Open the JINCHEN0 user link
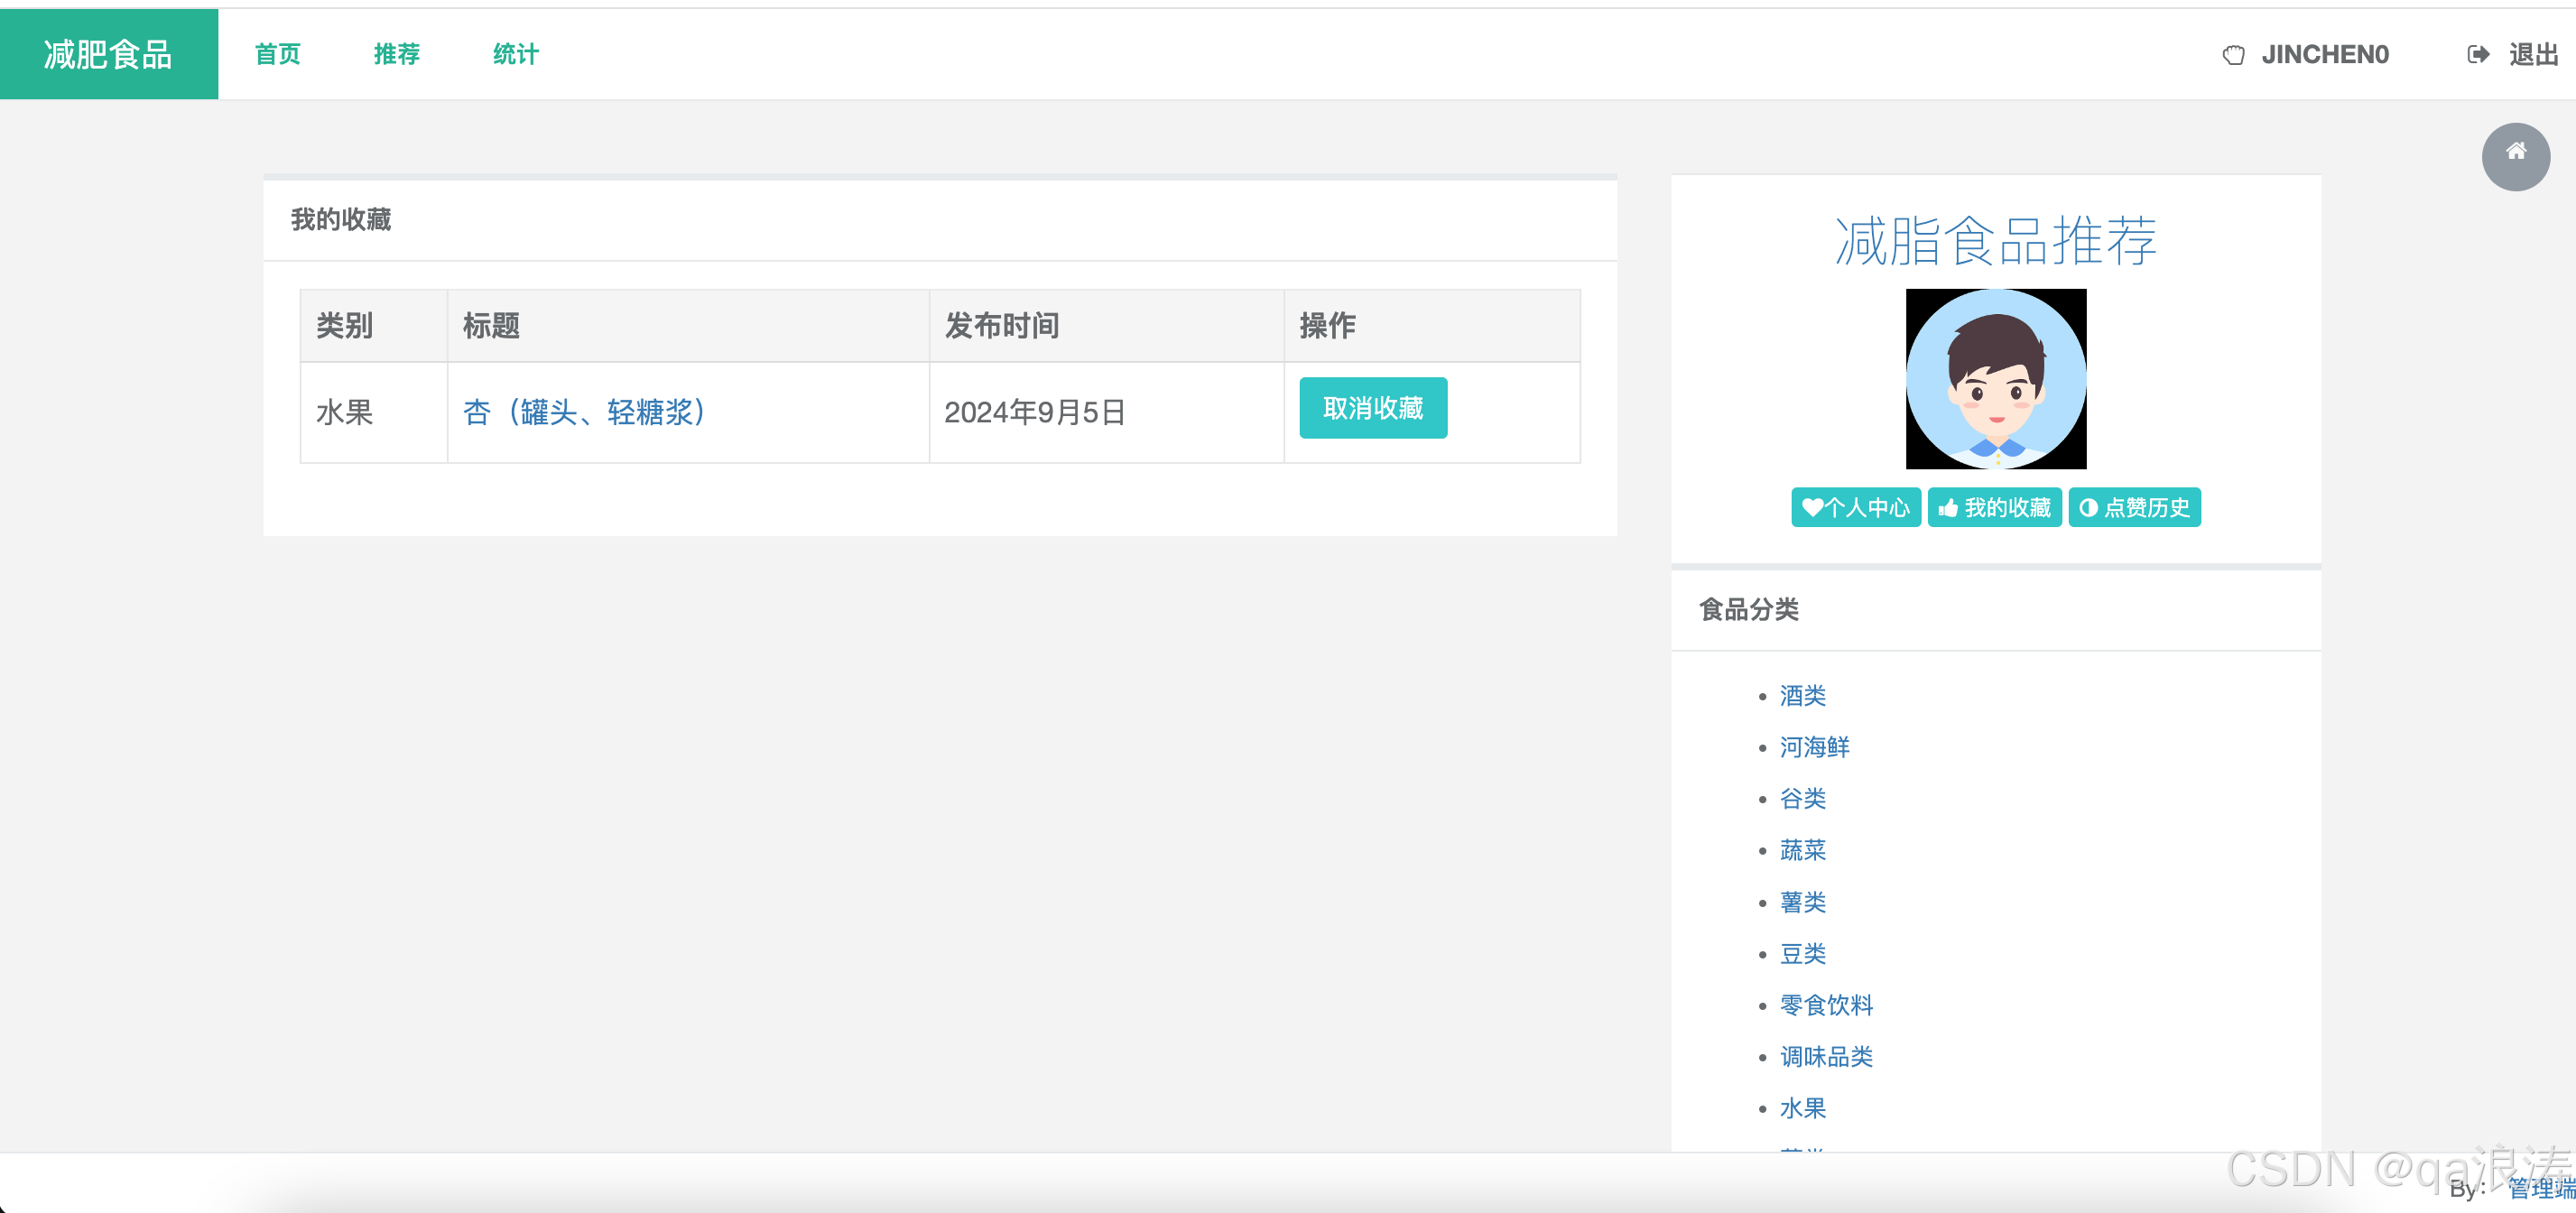 [x=2325, y=55]
